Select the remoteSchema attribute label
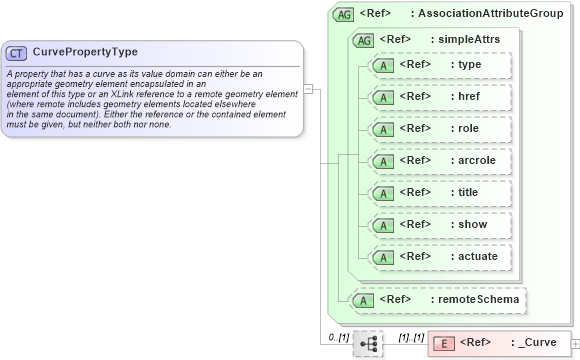The height and width of the screenshot is (360, 580). 479,299
